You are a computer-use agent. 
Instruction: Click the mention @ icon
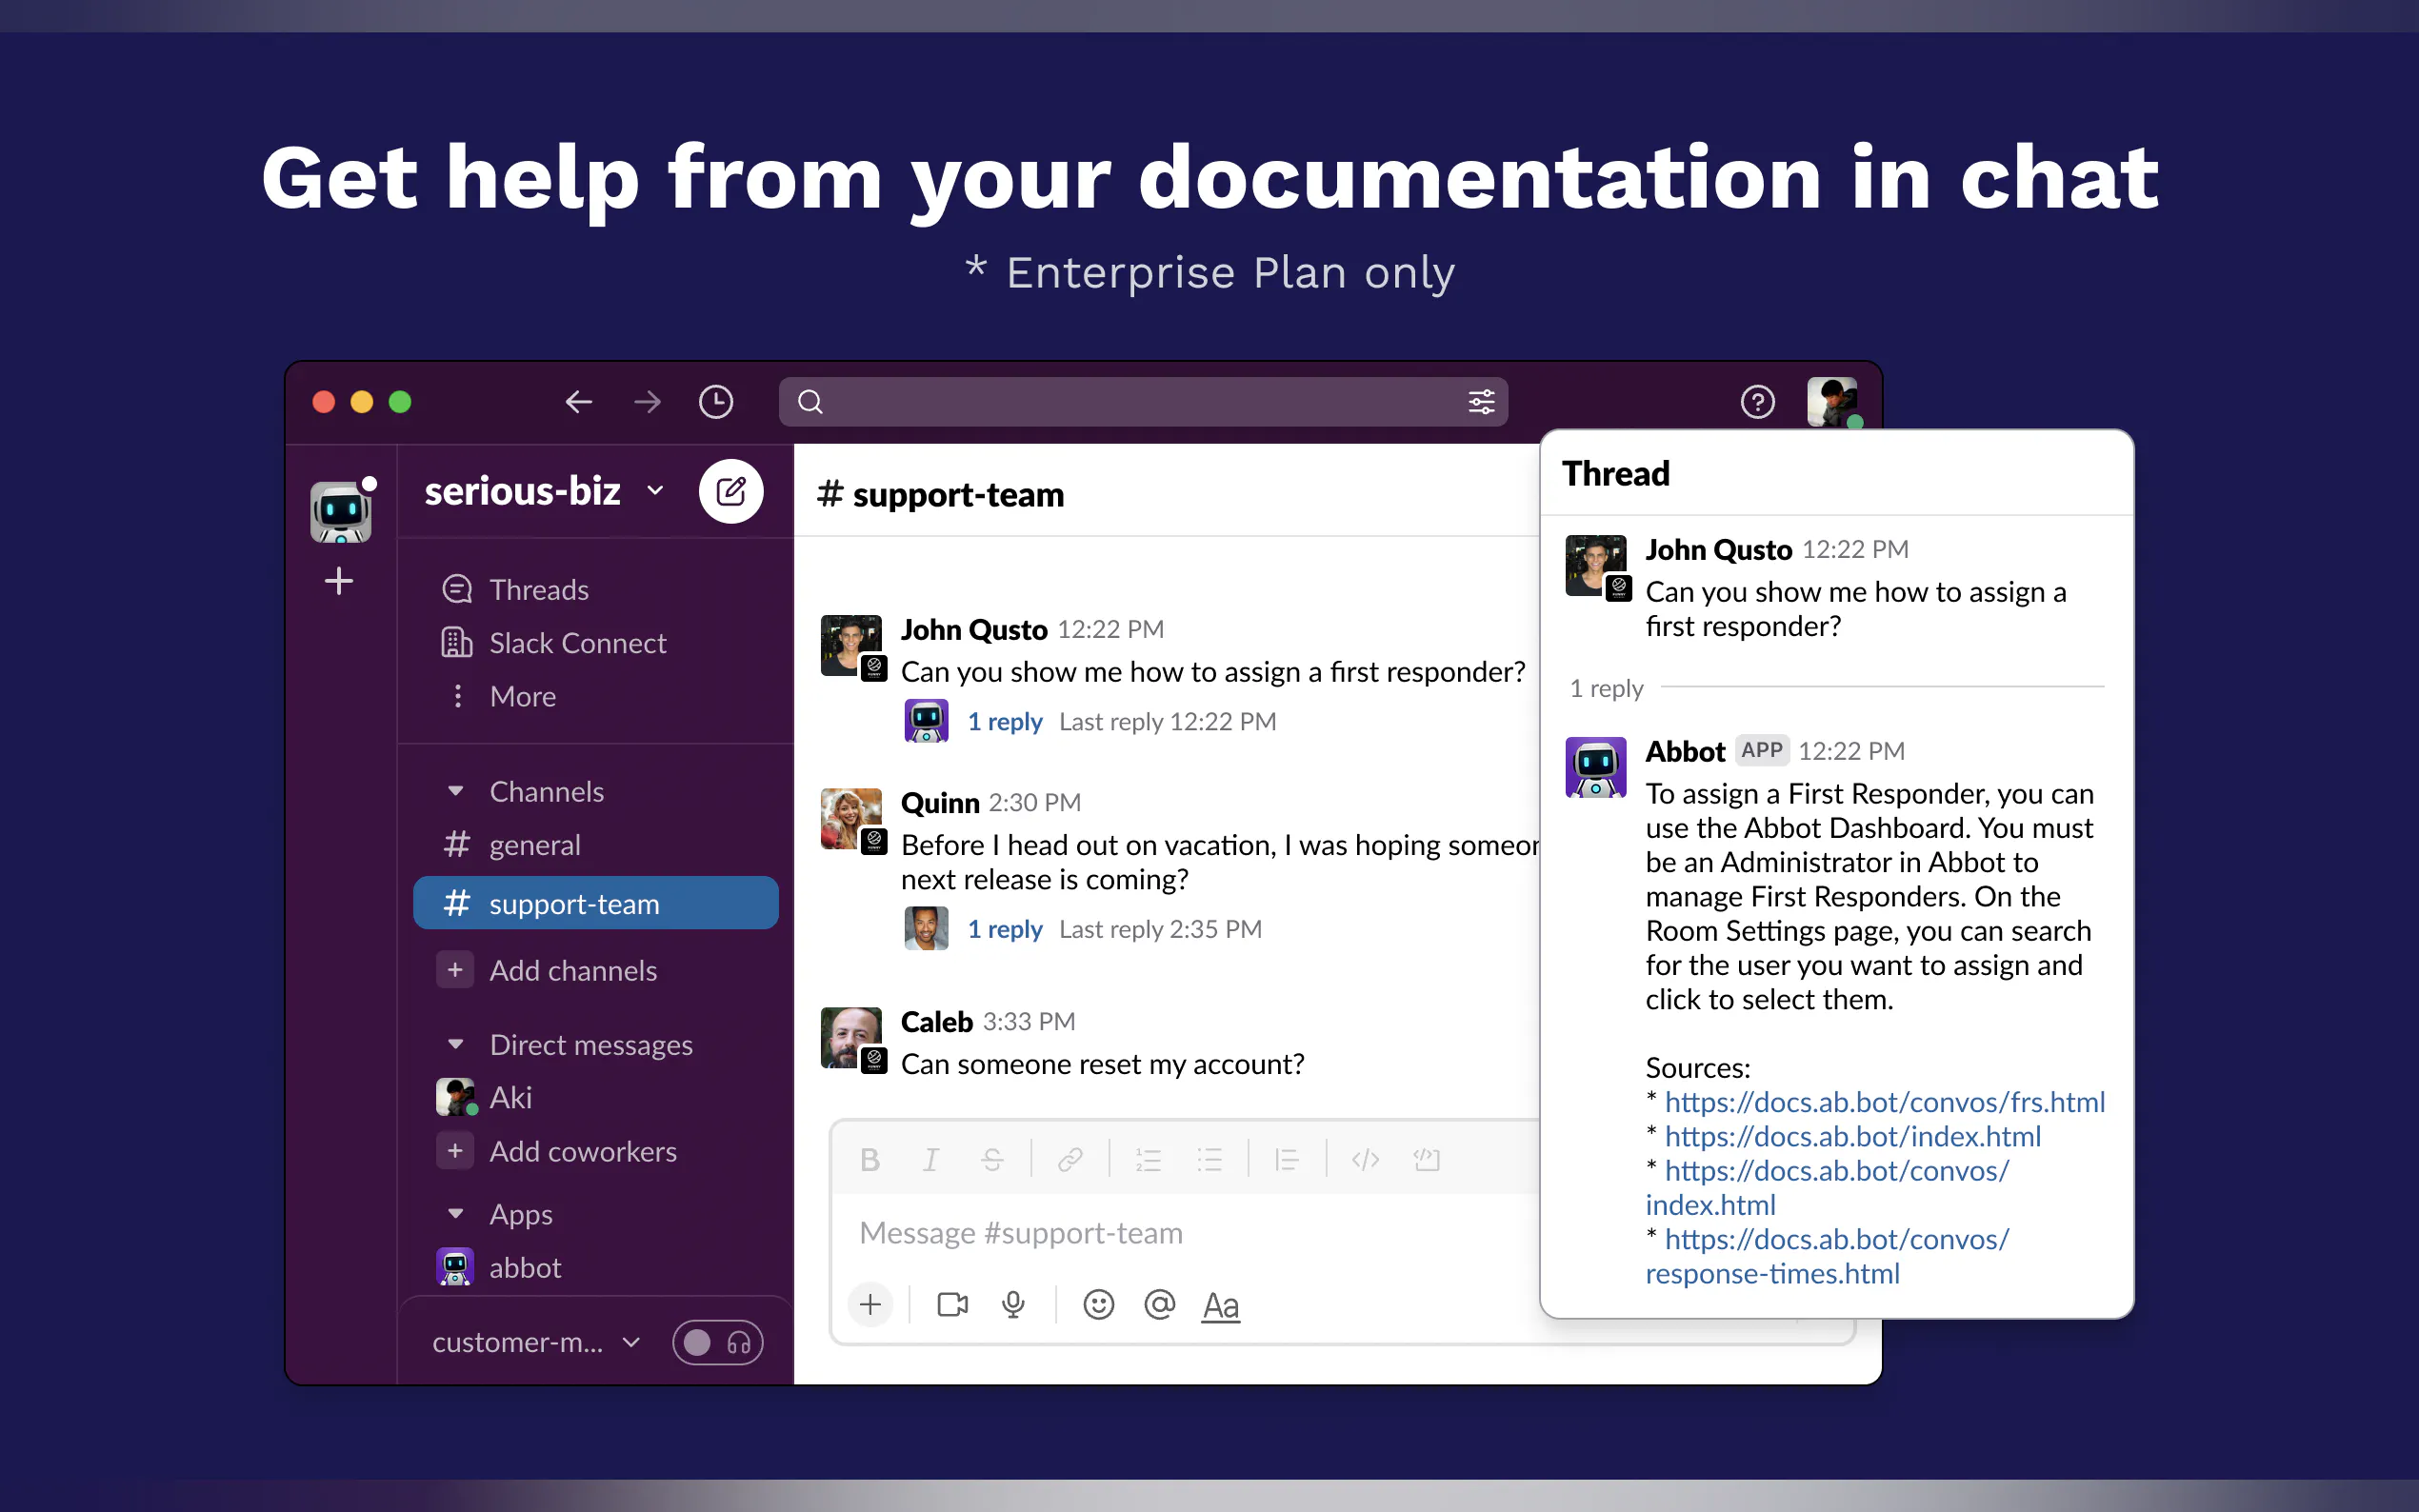tap(1159, 1304)
